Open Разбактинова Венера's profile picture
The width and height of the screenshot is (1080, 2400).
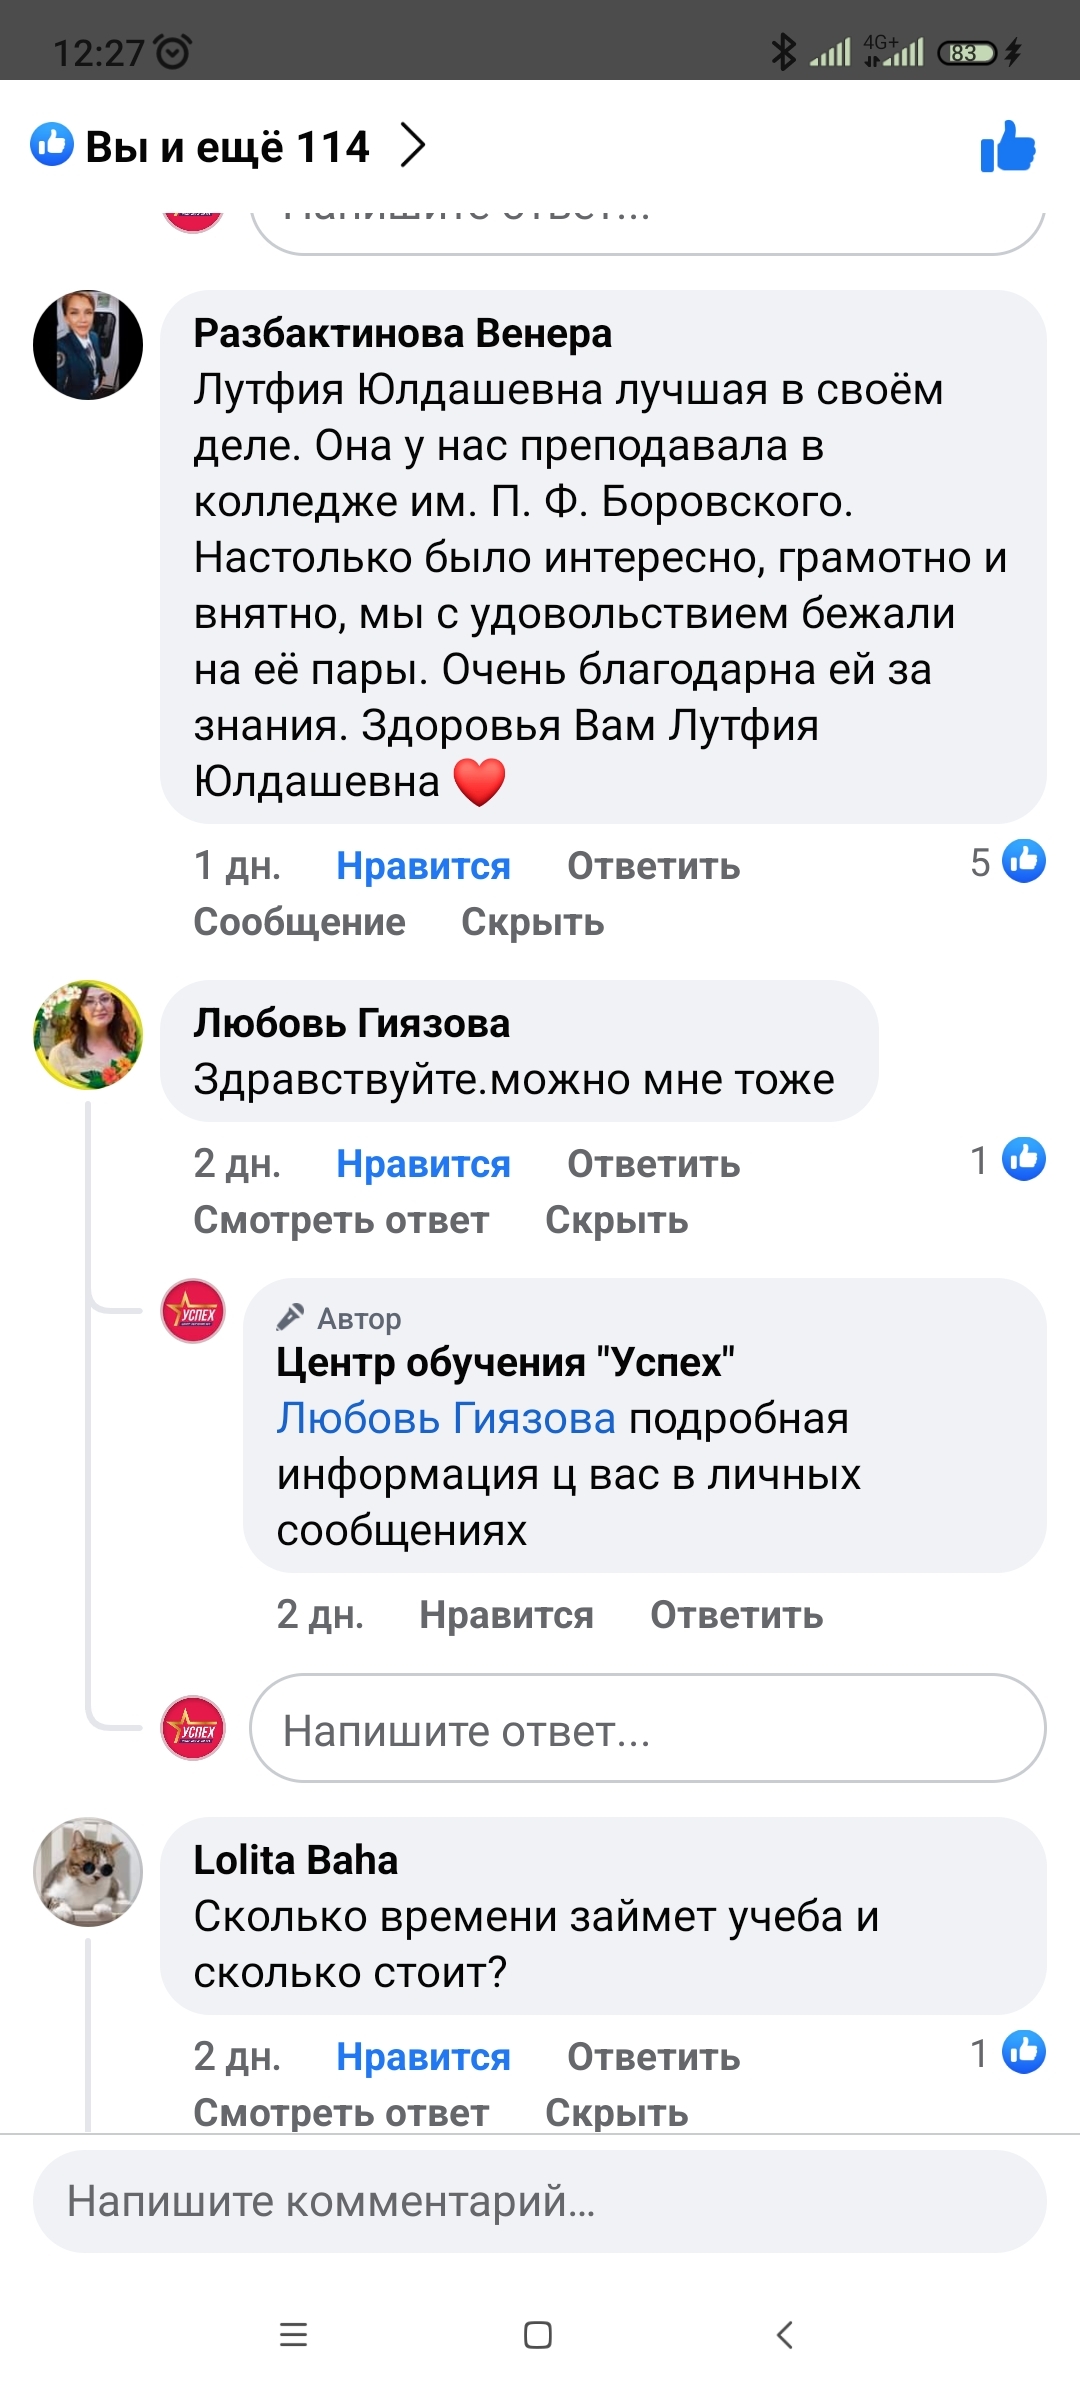(88, 345)
